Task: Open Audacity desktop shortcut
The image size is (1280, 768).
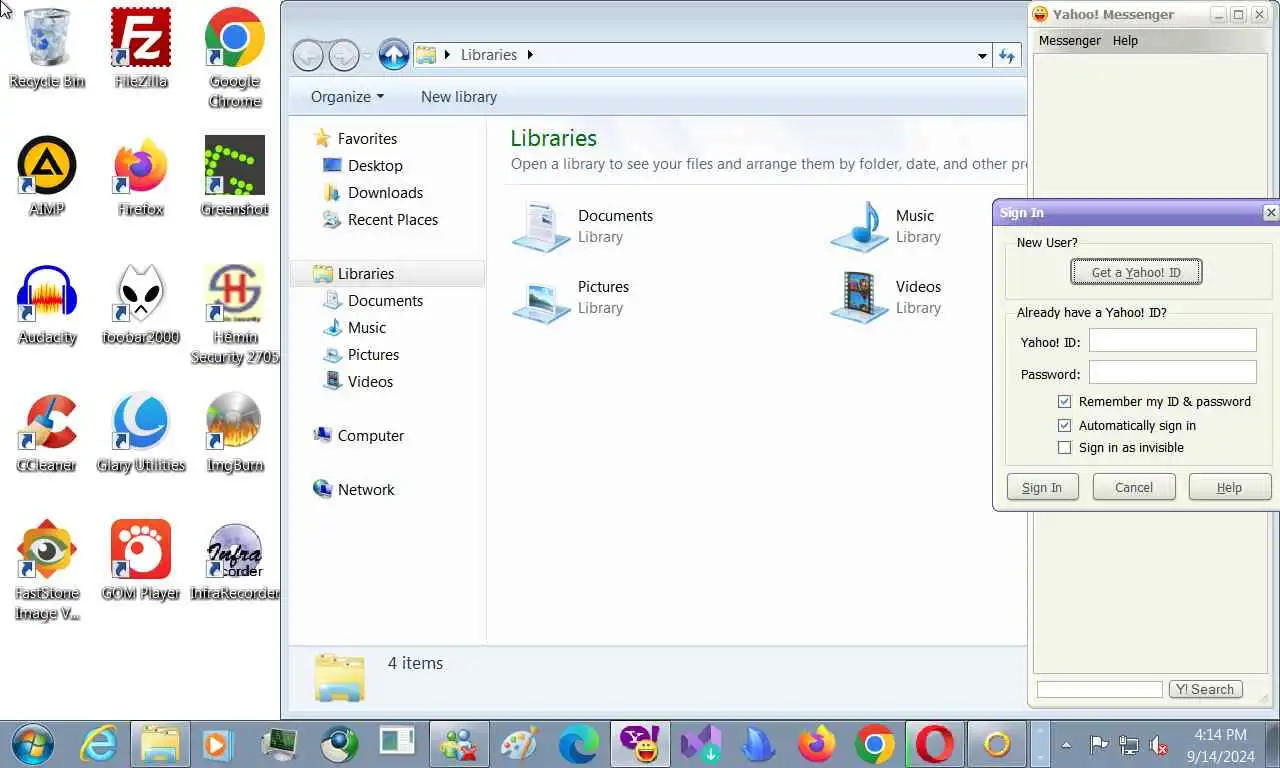Action: pos(46,304)
